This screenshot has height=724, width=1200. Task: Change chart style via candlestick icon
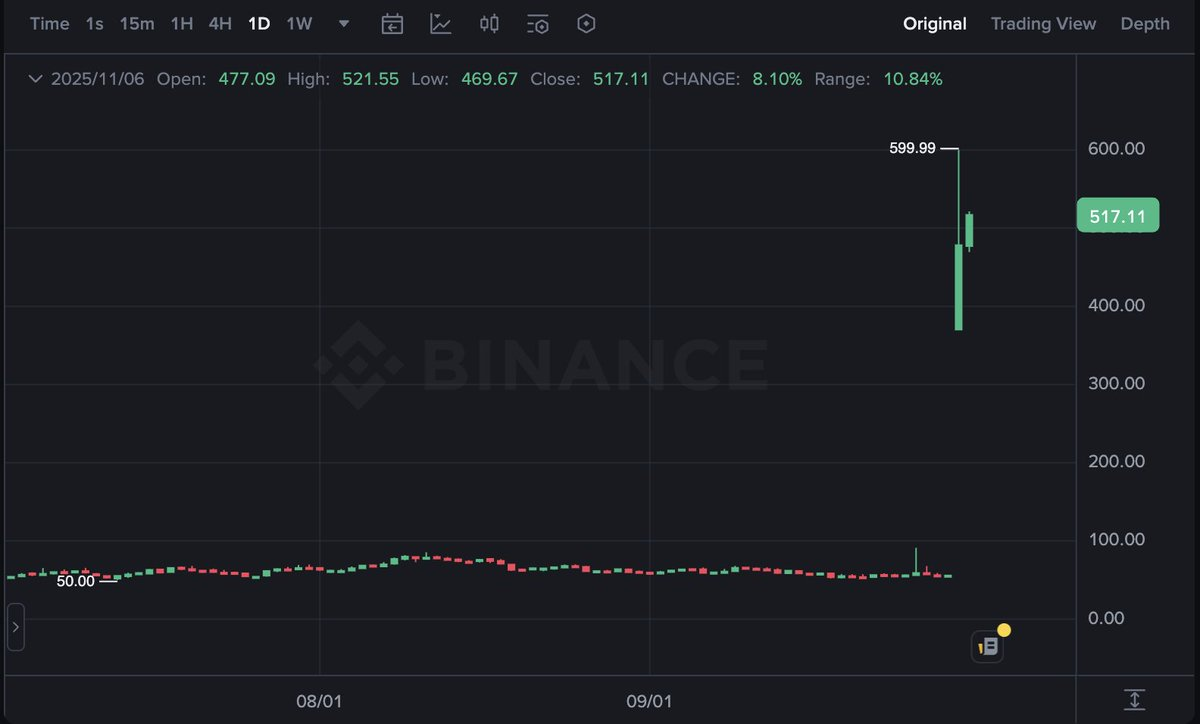(489, 24)
